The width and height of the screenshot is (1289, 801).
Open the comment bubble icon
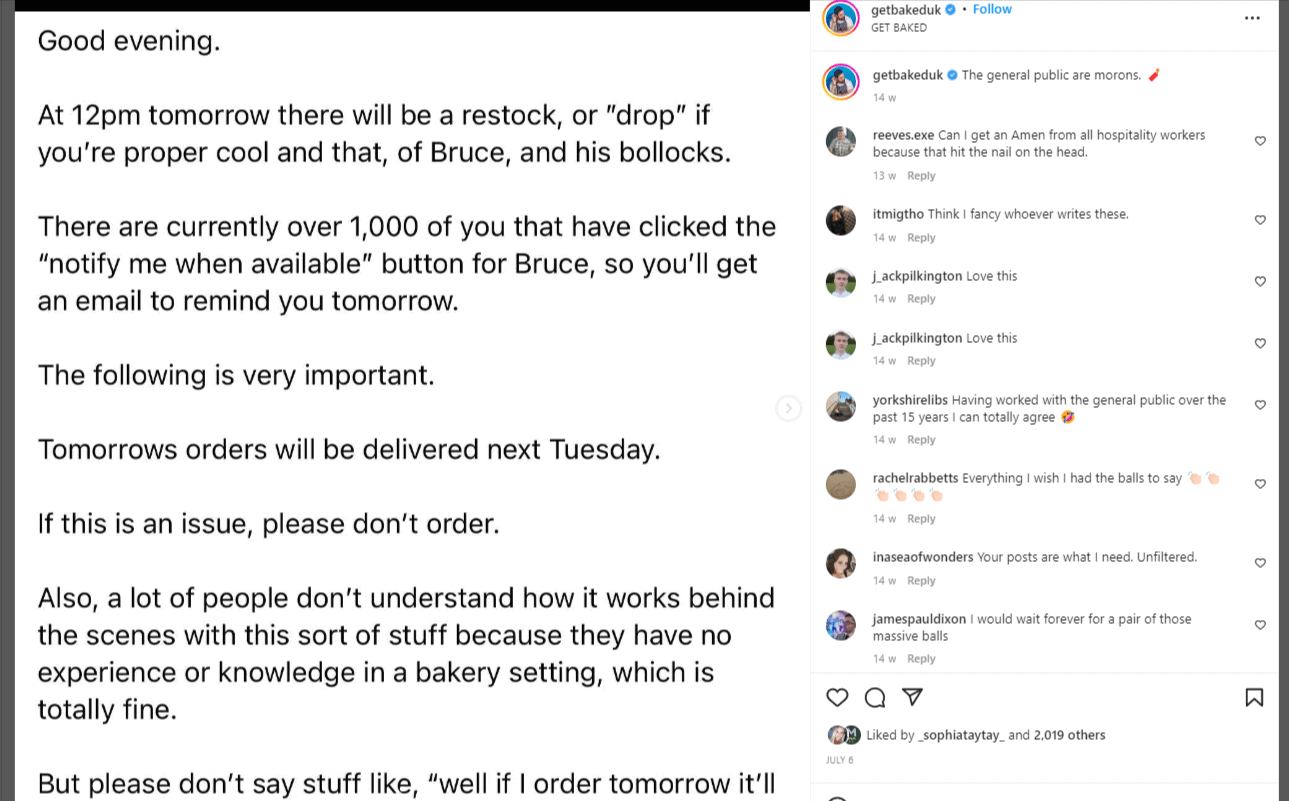point(875,697)
